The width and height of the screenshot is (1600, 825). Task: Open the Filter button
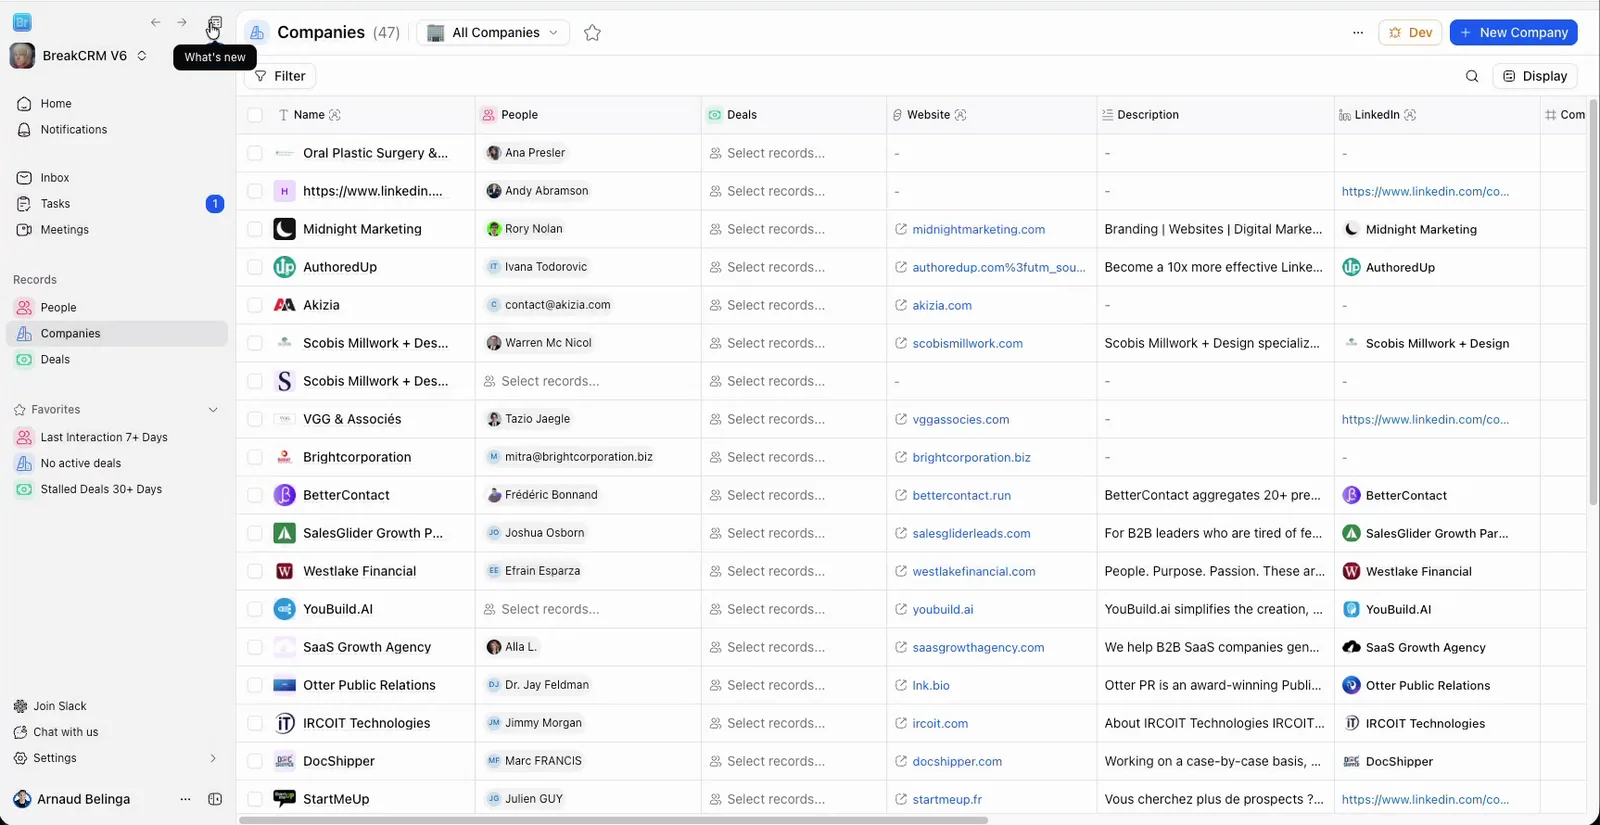280,76
